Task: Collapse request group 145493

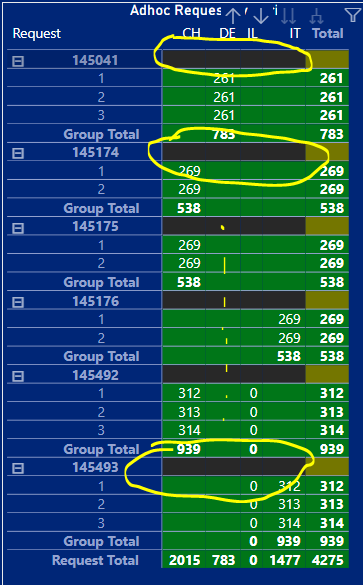Action: [x=18, y=468]
